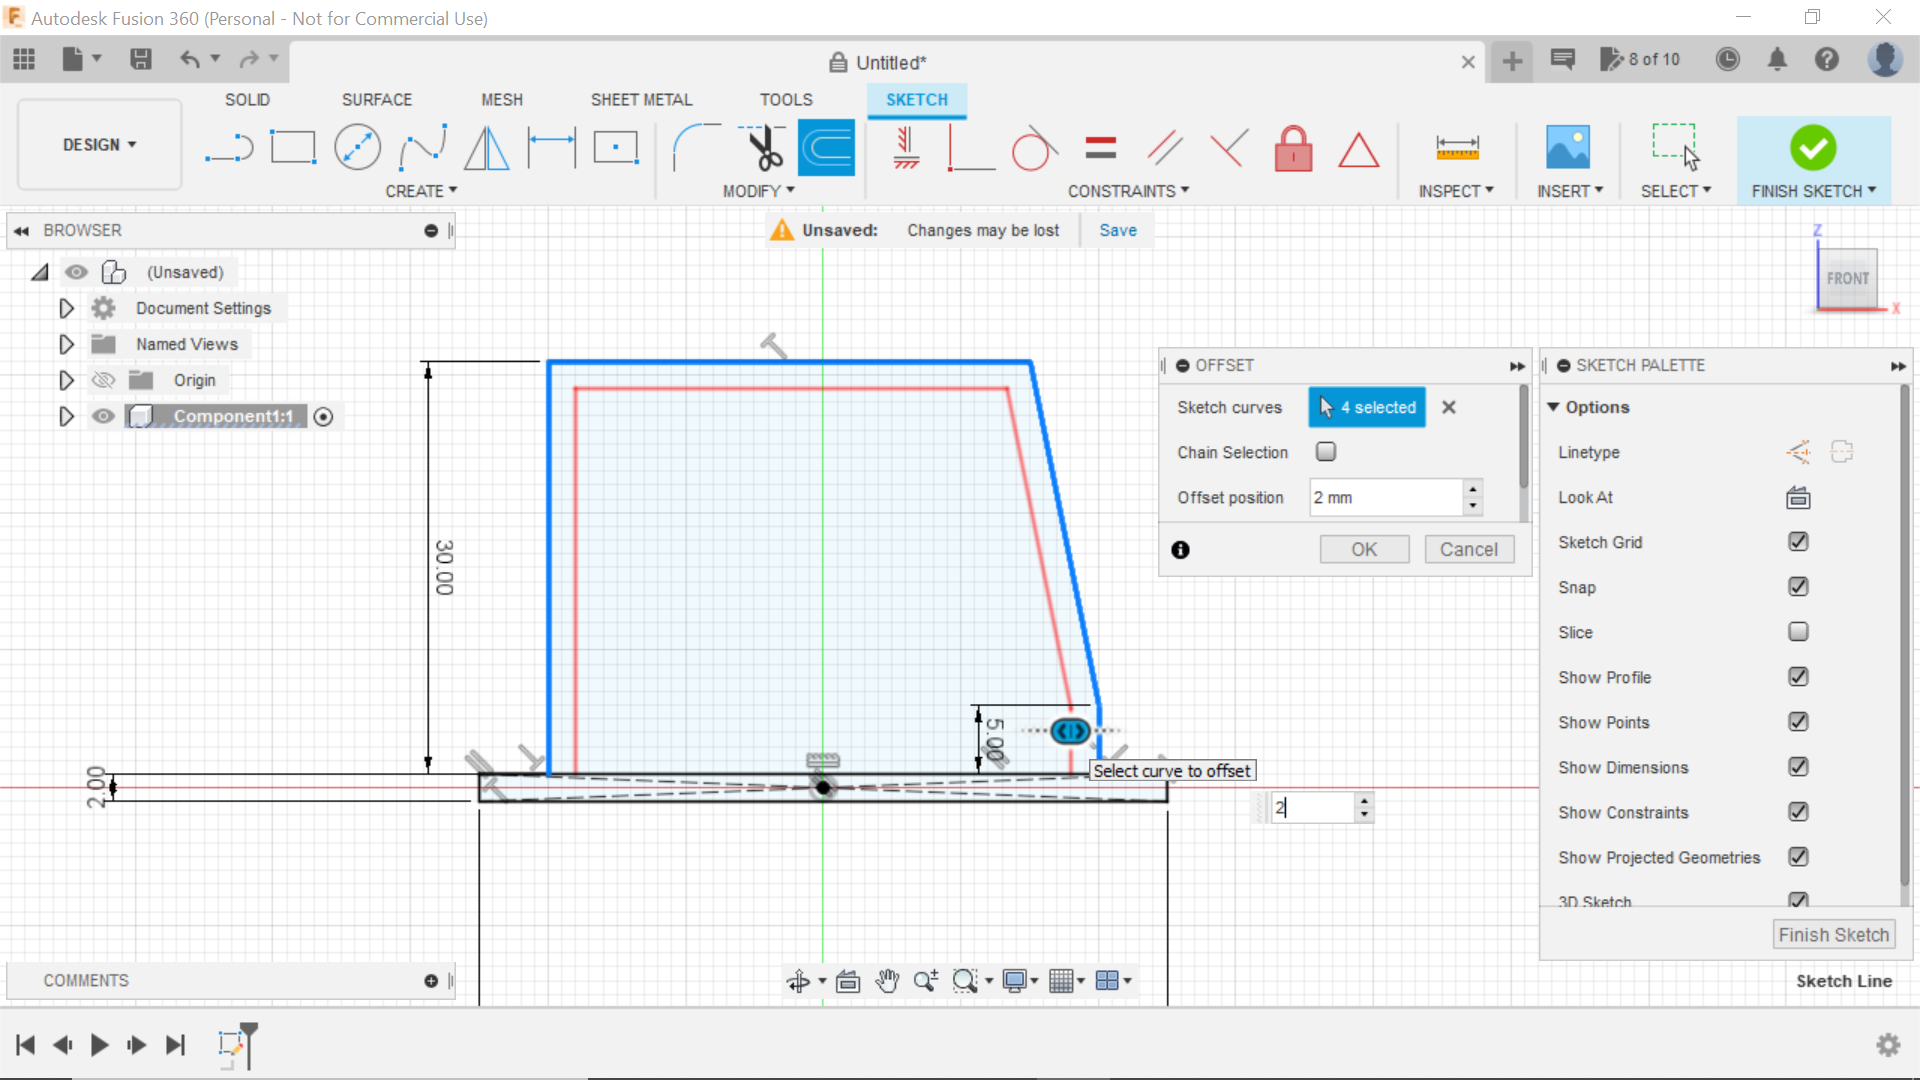The width and height of the screenshot is (1920, 1080).
Task: Enable the Slice option
Action: point(1799,632)
